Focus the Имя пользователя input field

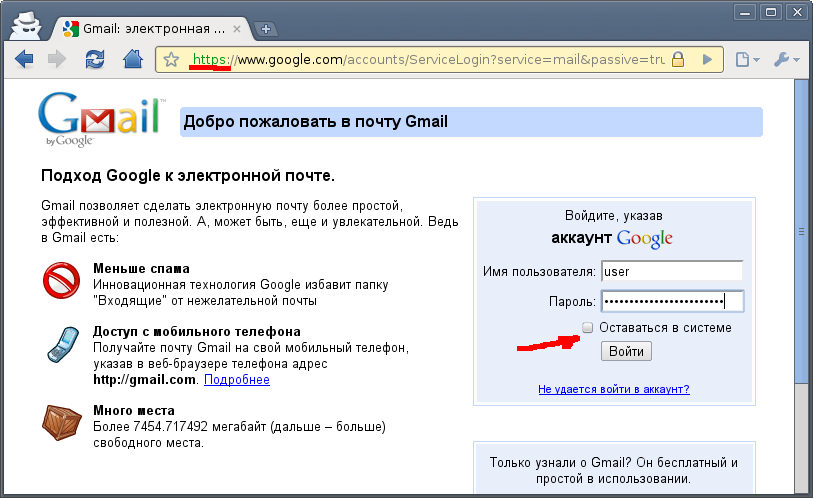point(672,271)
